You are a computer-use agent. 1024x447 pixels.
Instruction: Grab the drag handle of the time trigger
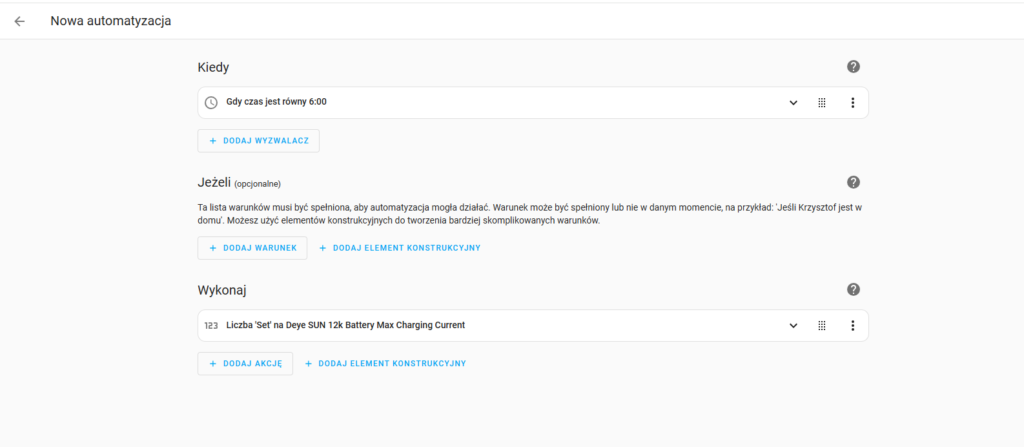(822, 102)
